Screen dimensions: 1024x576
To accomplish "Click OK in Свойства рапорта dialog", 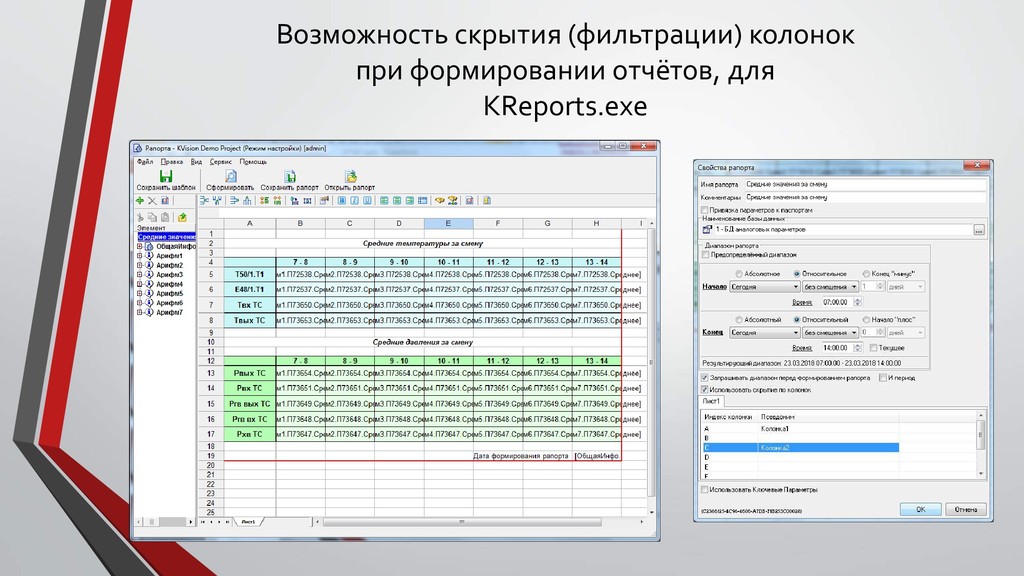I will pos(920,509).
